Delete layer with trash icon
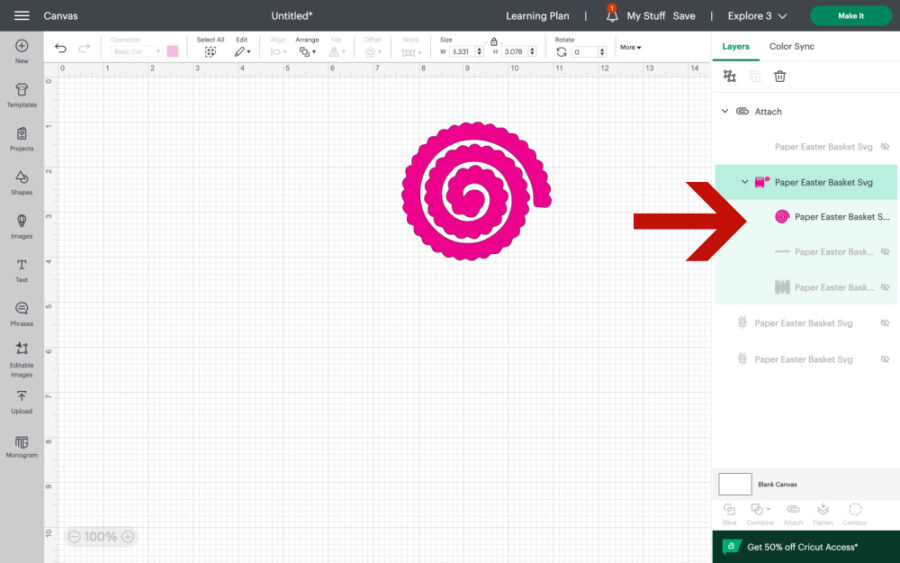900x563 pixels. (x=780, y=77)
